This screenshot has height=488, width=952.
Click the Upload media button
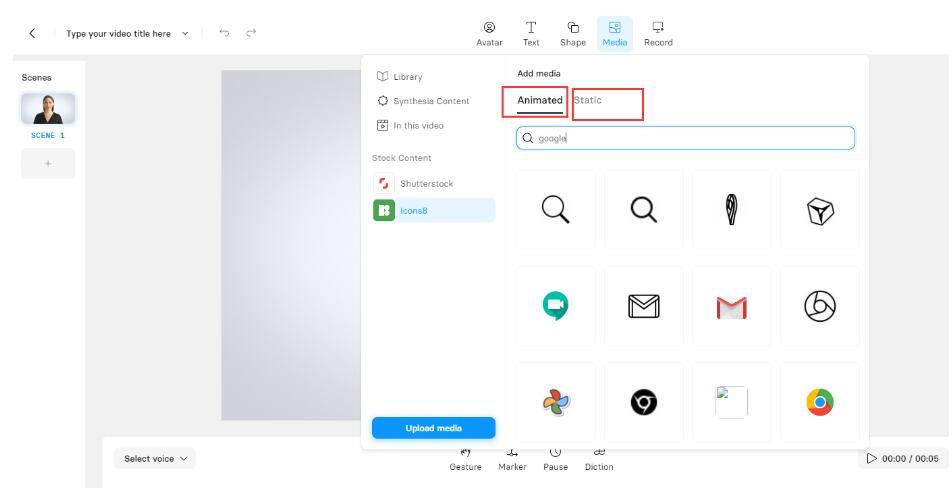(434, 428)
